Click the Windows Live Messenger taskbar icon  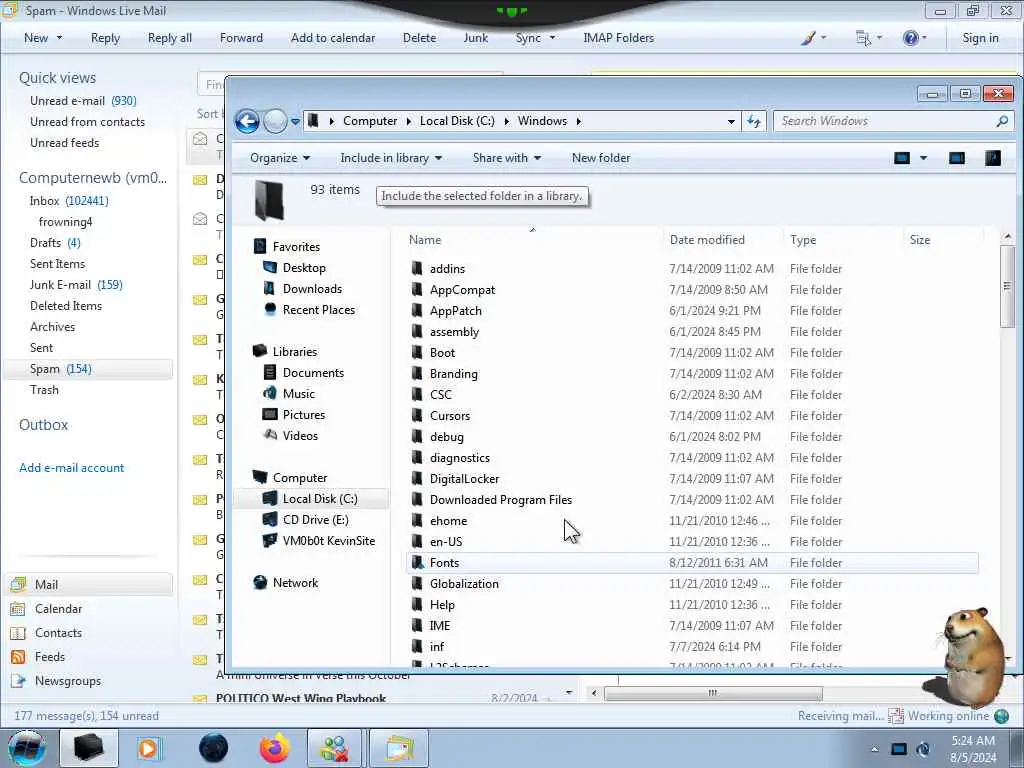[x=335, y=748]
